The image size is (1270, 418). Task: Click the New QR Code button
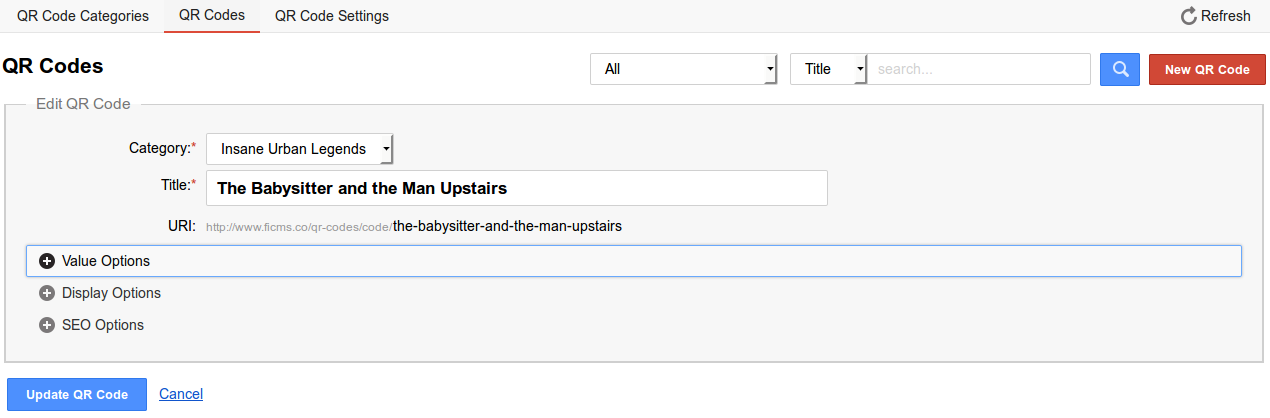coord(1207,70)
